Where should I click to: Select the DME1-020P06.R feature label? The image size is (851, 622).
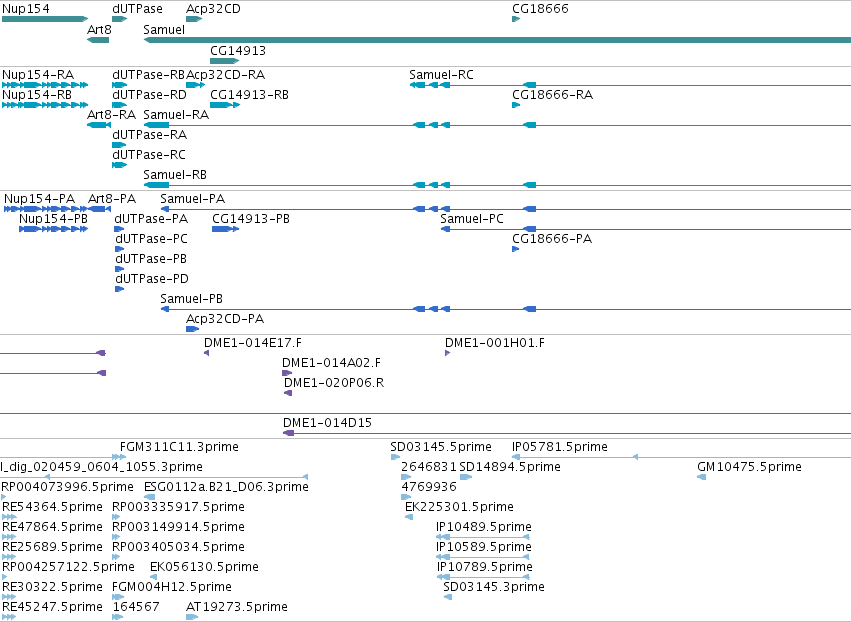[334, 383]
